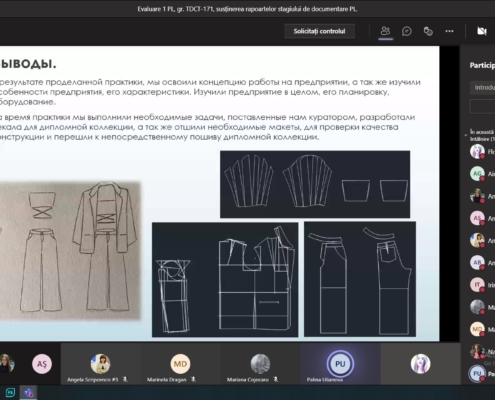
Task: Click the Particip panel header text
Action: (x=482, y=65)
